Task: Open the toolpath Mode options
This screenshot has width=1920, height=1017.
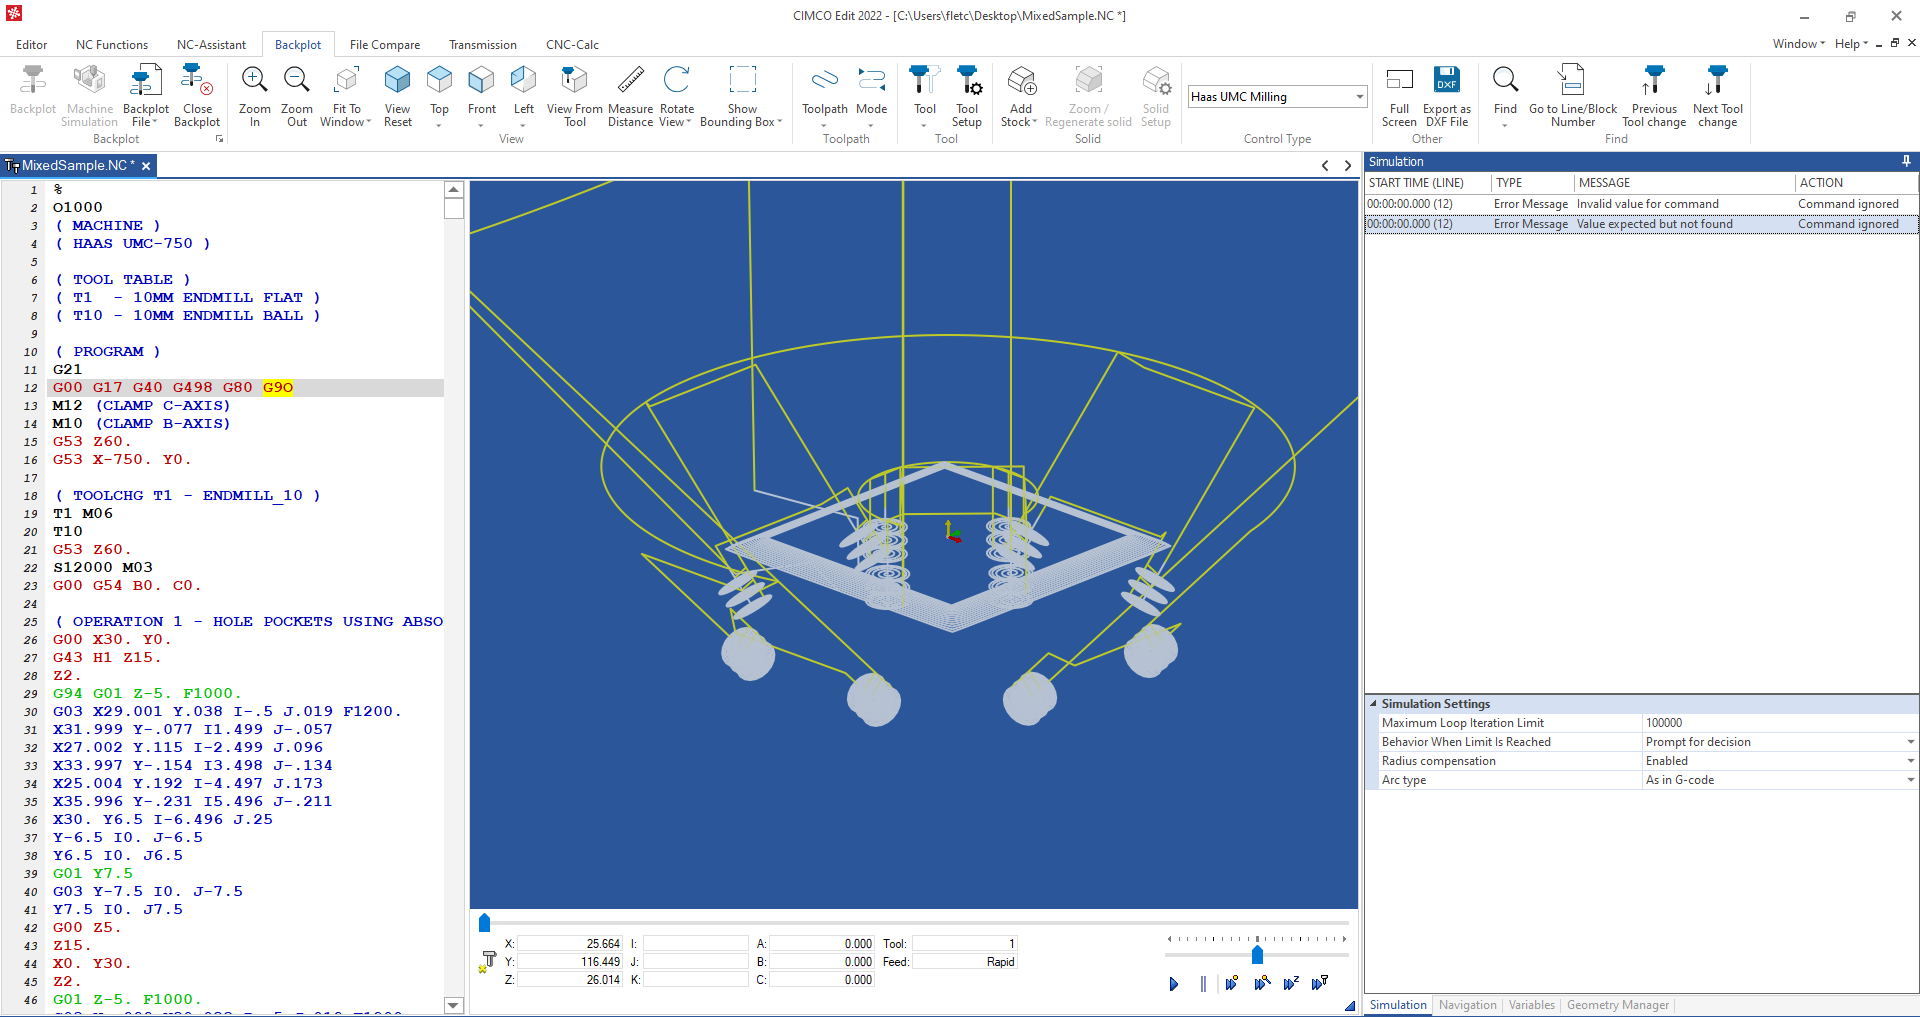Action: (871, 96)
